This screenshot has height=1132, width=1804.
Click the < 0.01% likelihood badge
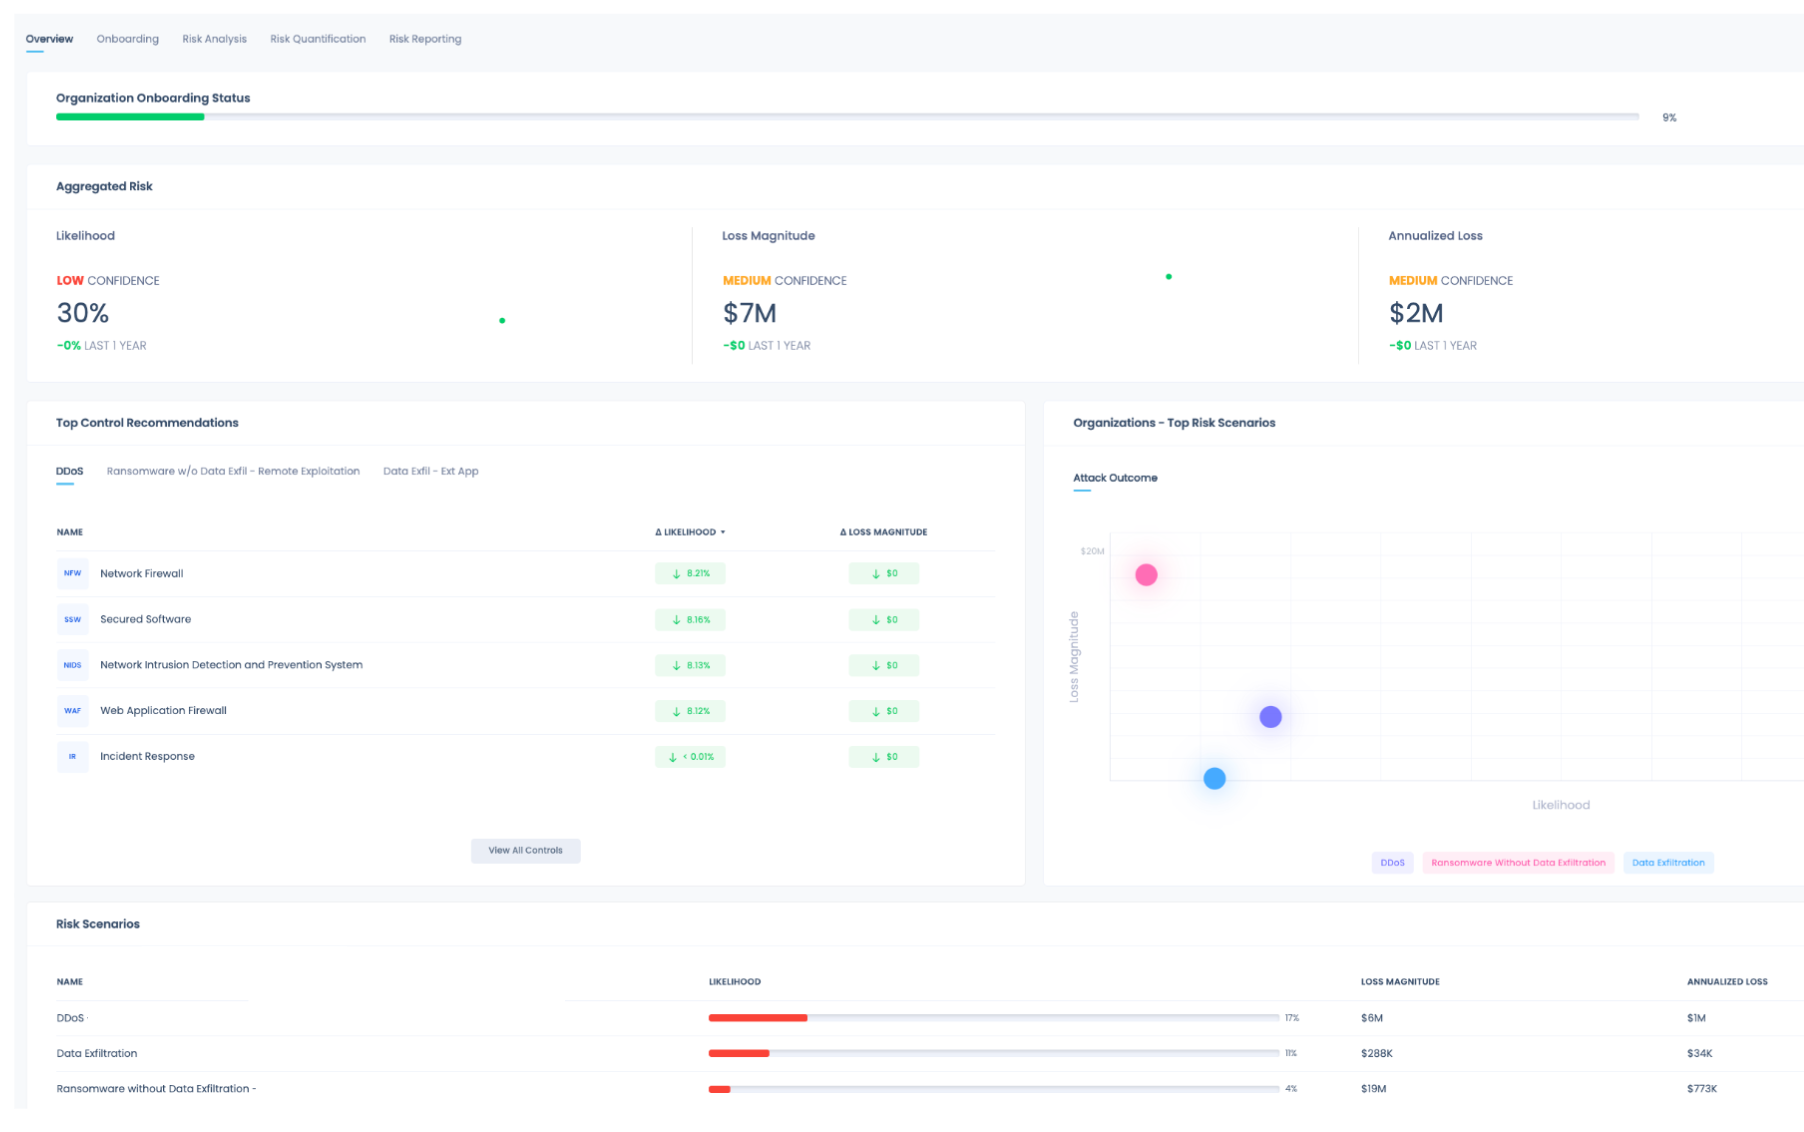click(690, 756)
